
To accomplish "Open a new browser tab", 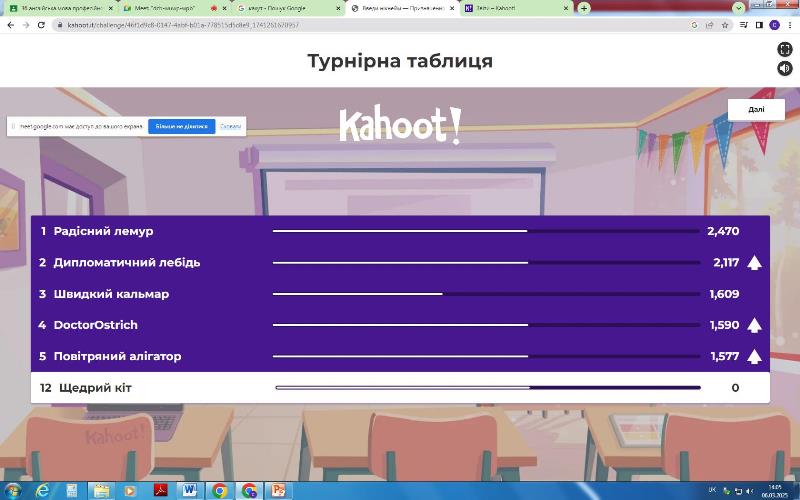I will coord(584,8).
